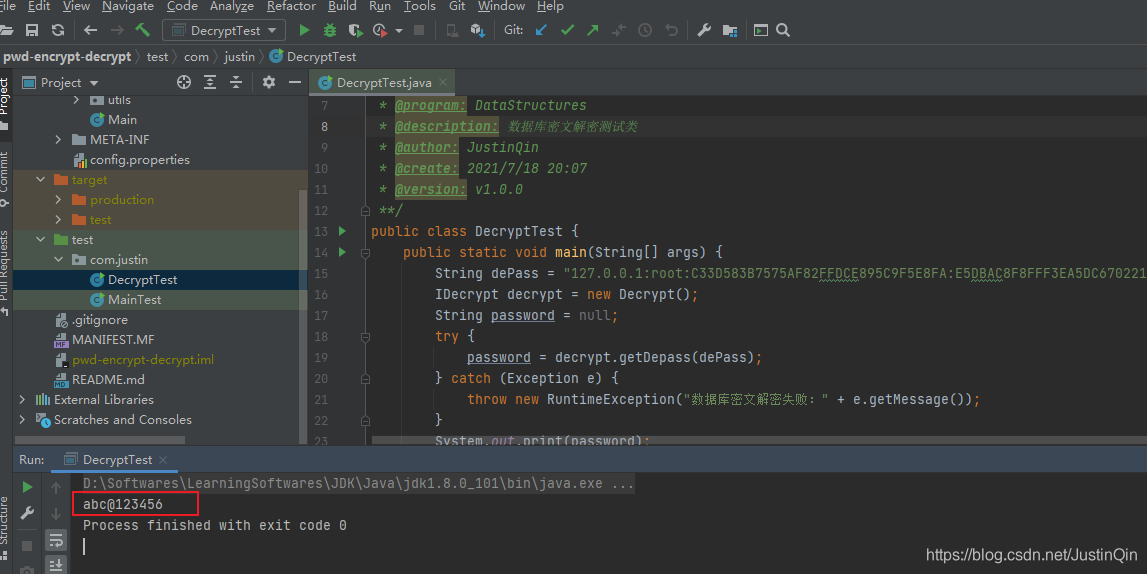Select MainTest in the project tree
The height and width of the screenshot is (574, 1147).
point(134,300)
